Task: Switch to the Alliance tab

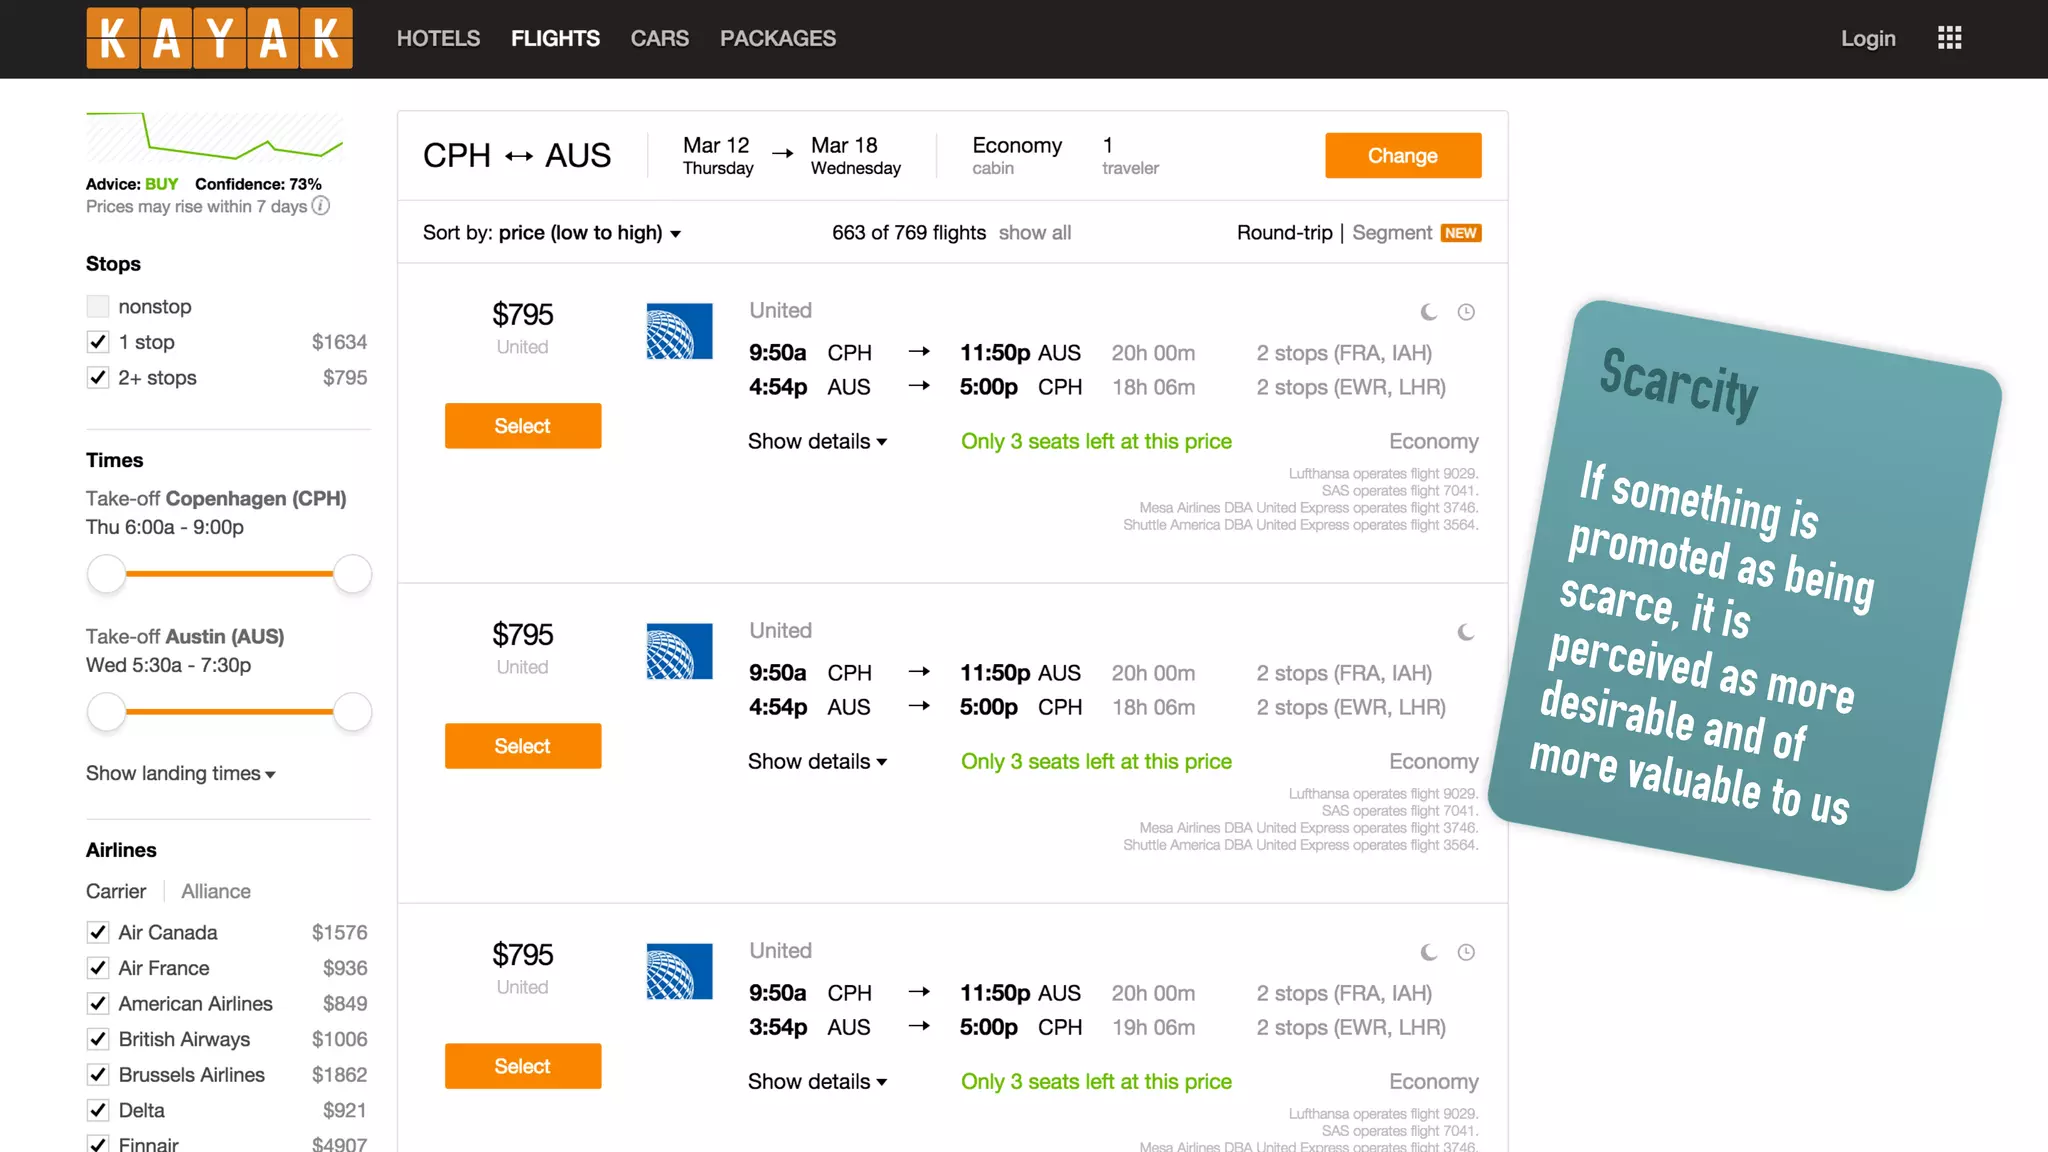Action: tap(216, 891)
